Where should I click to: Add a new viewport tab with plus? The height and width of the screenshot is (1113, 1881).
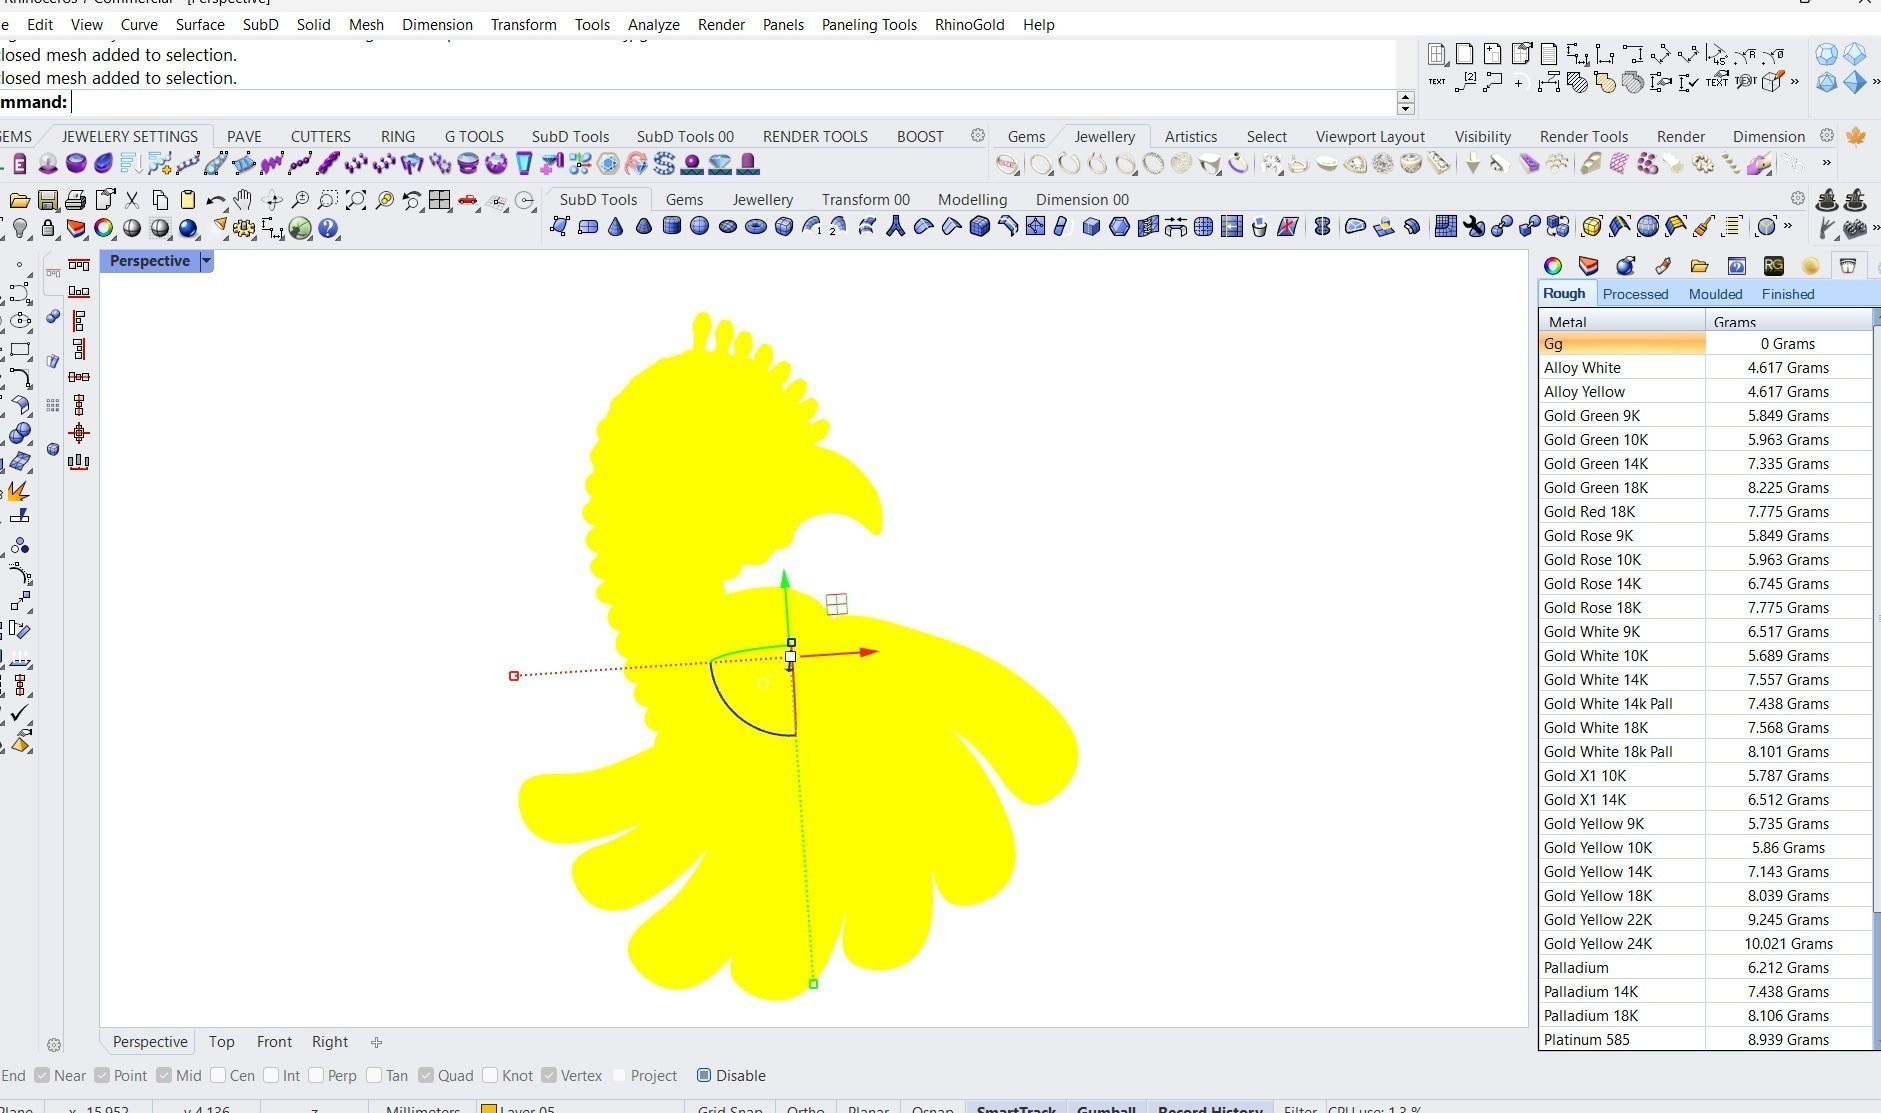[376, 1042]
